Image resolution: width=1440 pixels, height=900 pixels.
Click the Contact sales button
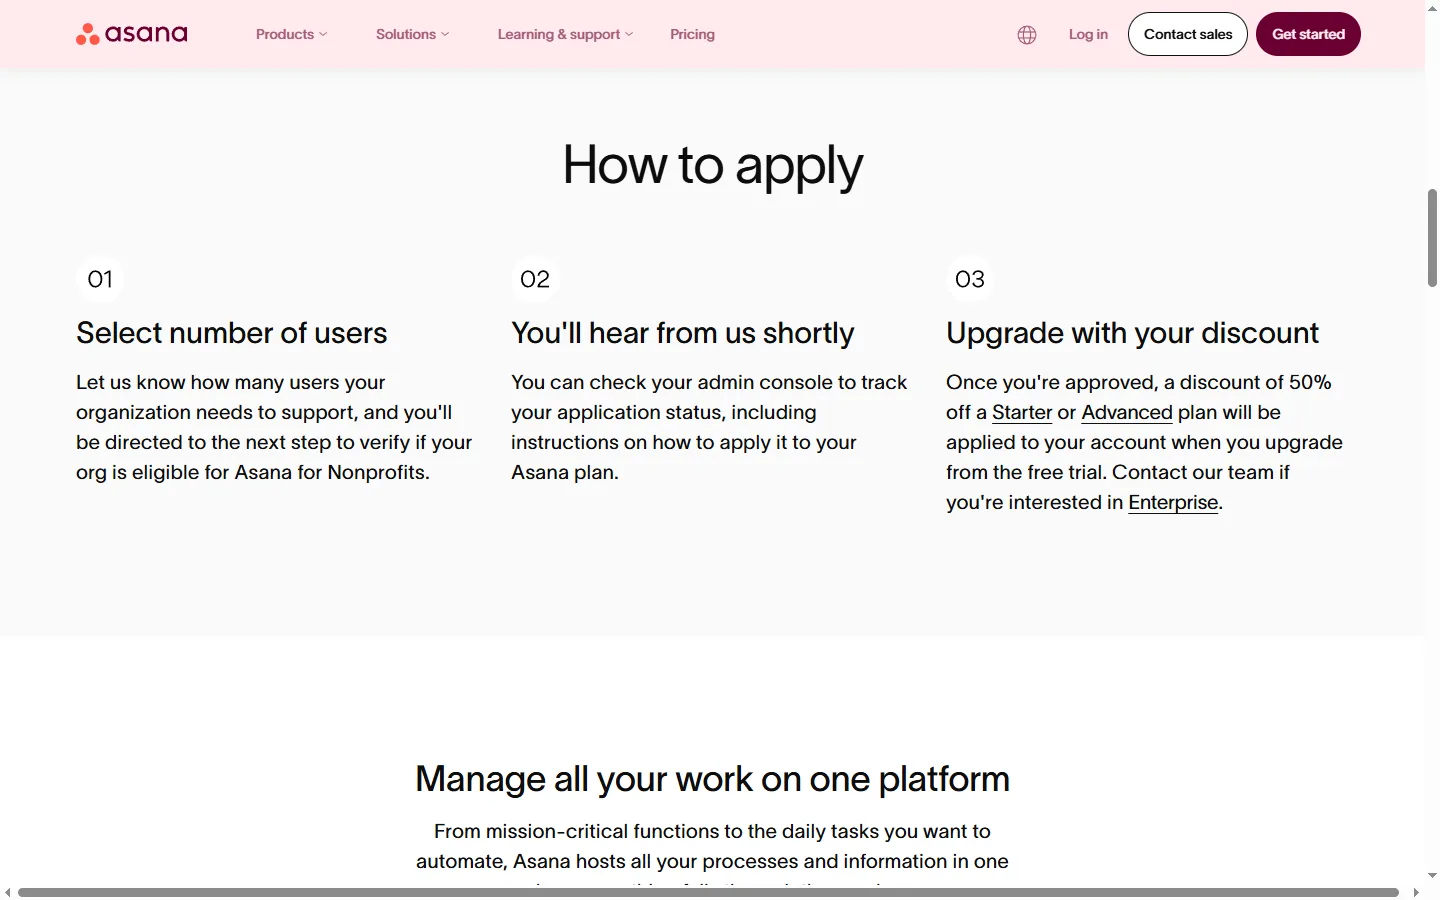point(1188,34)
